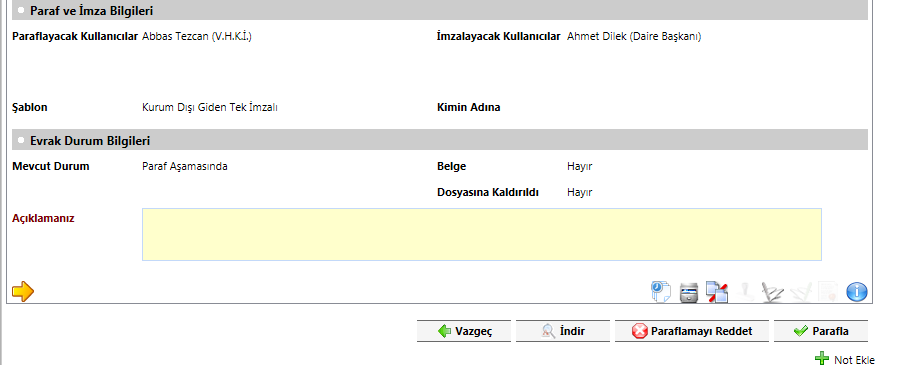This screenshot has width=914, height=365.
Task: Collapse the Evrak Durum Bilgileri section
Action: (22, 141)
